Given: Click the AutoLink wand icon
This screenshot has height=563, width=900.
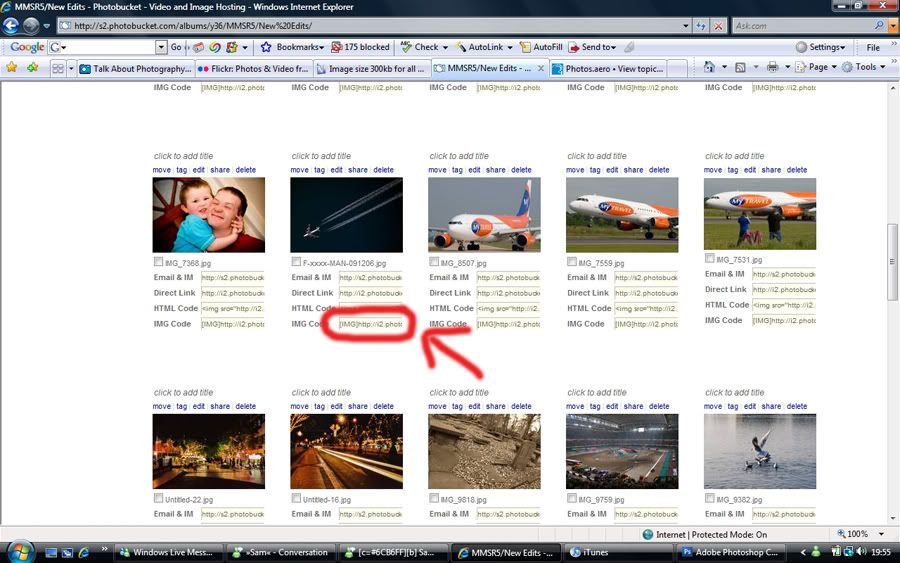Looking at the screenshot, I should (x=461, y=47).
